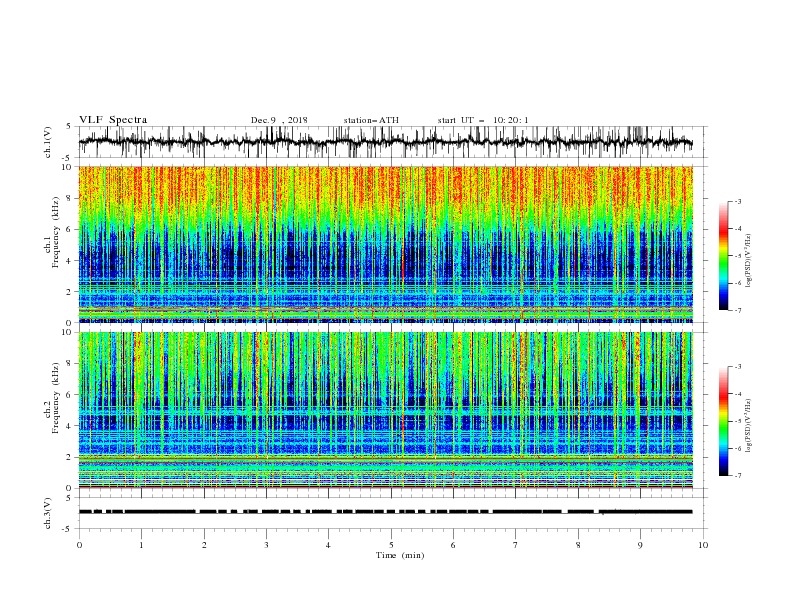Click the ch.3 black signal trace
Screen dimensions: 792x612
point(386,512)
